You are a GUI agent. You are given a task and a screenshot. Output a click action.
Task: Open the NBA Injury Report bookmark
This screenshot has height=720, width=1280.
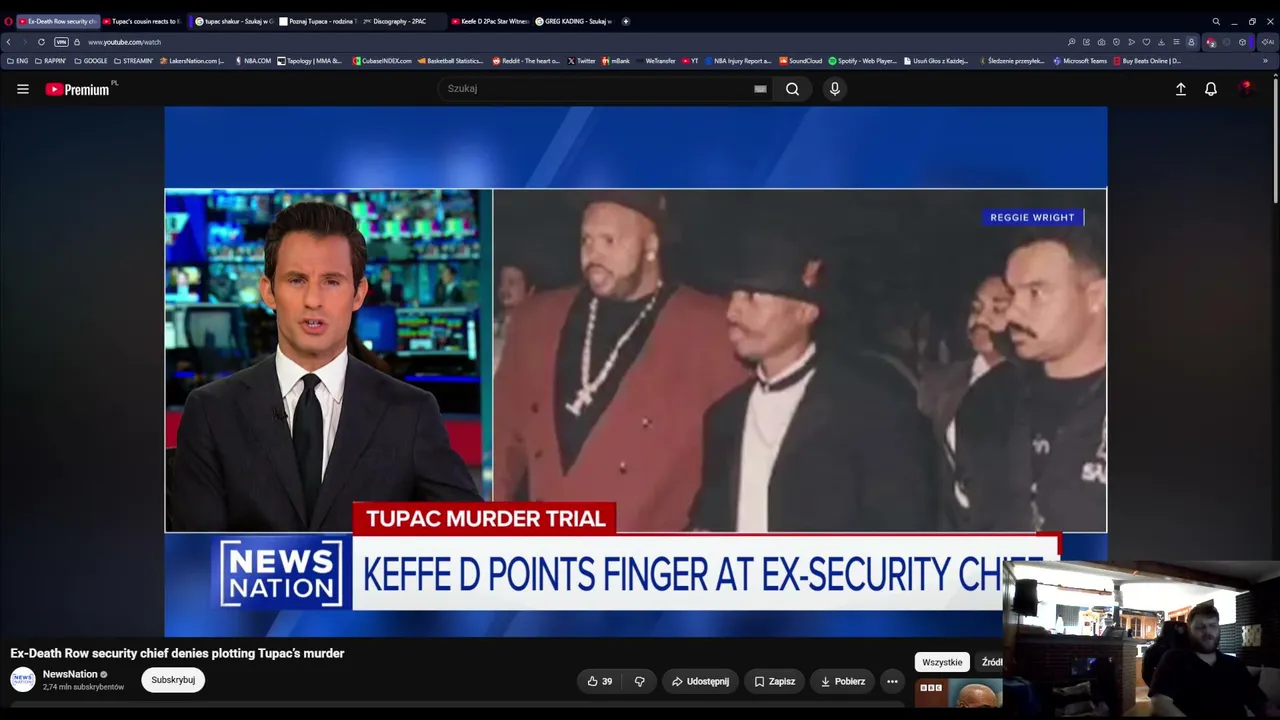tap(738, 61)
